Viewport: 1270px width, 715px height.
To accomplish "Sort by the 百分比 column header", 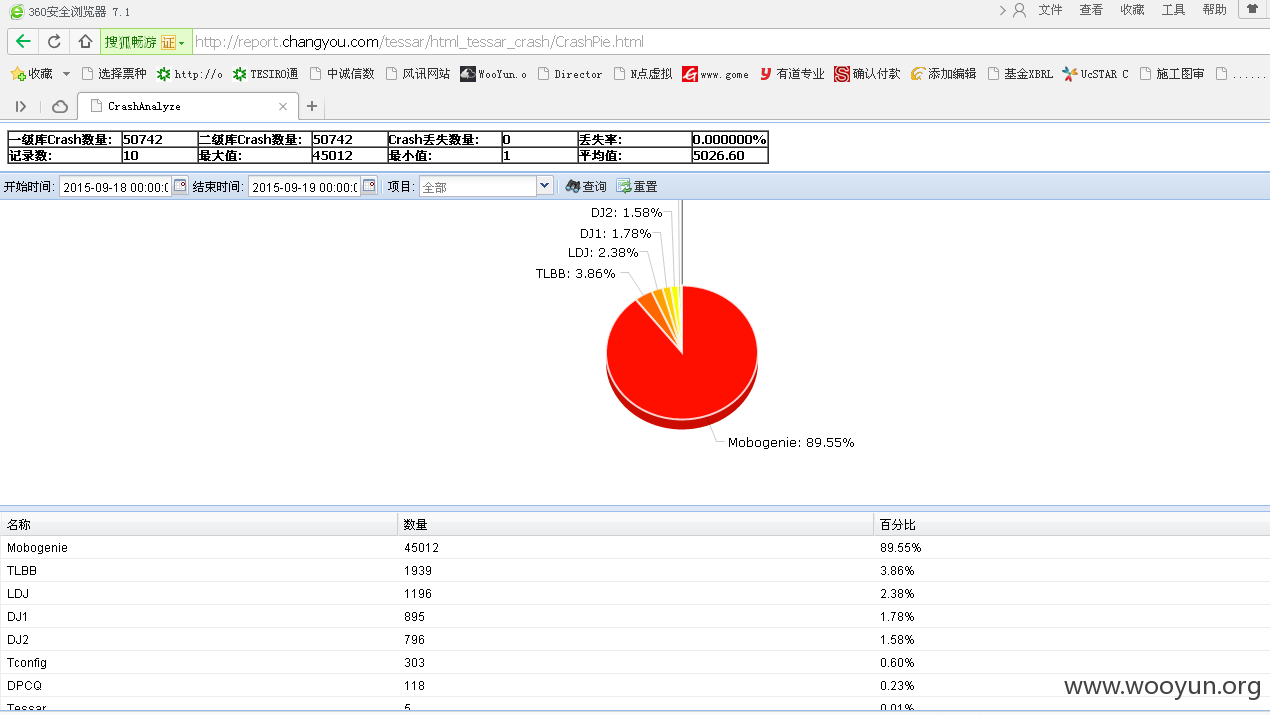I will (x=1072, y=524).
